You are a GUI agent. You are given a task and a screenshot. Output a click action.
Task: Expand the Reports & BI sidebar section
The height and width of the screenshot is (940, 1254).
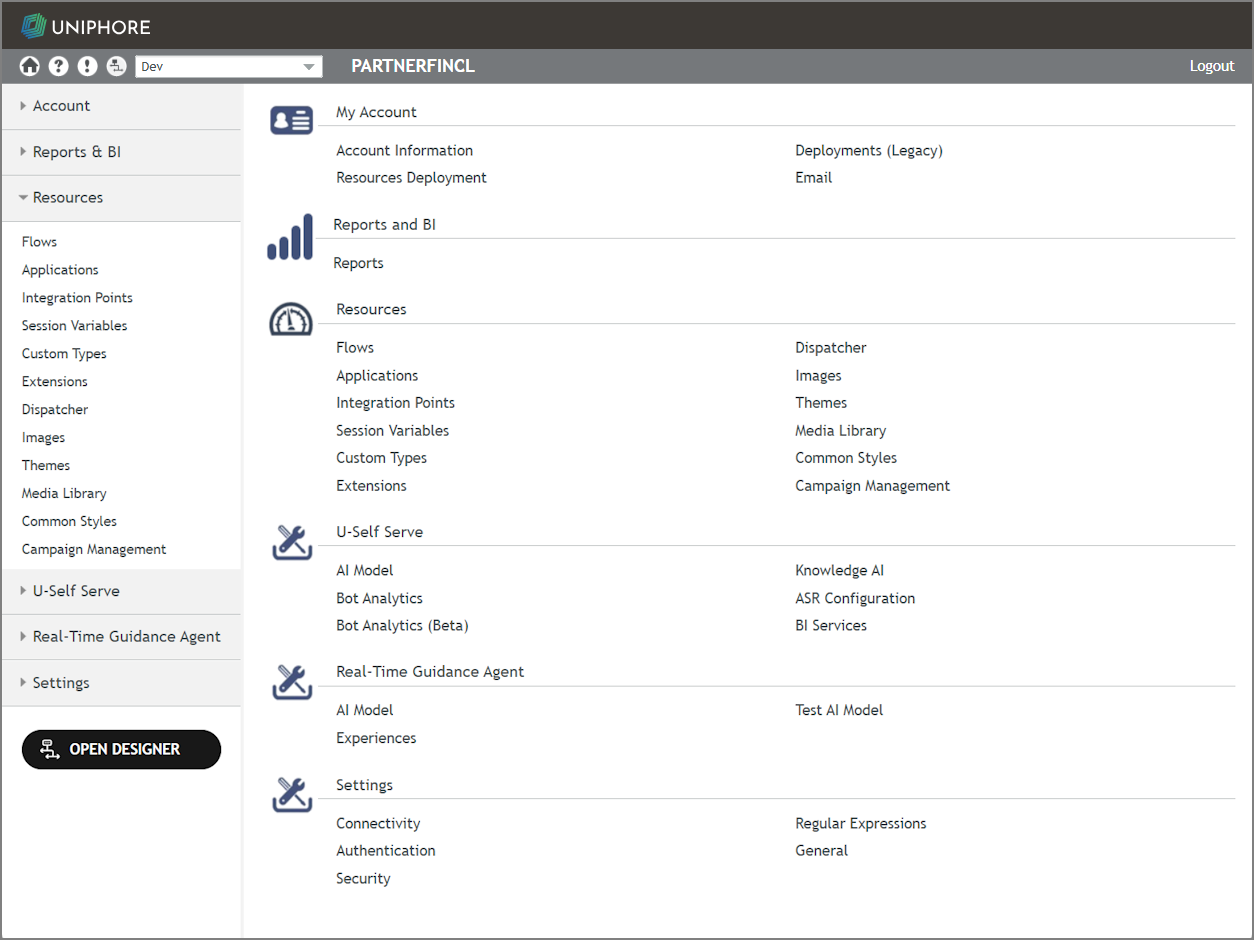(x=121, y=152)
